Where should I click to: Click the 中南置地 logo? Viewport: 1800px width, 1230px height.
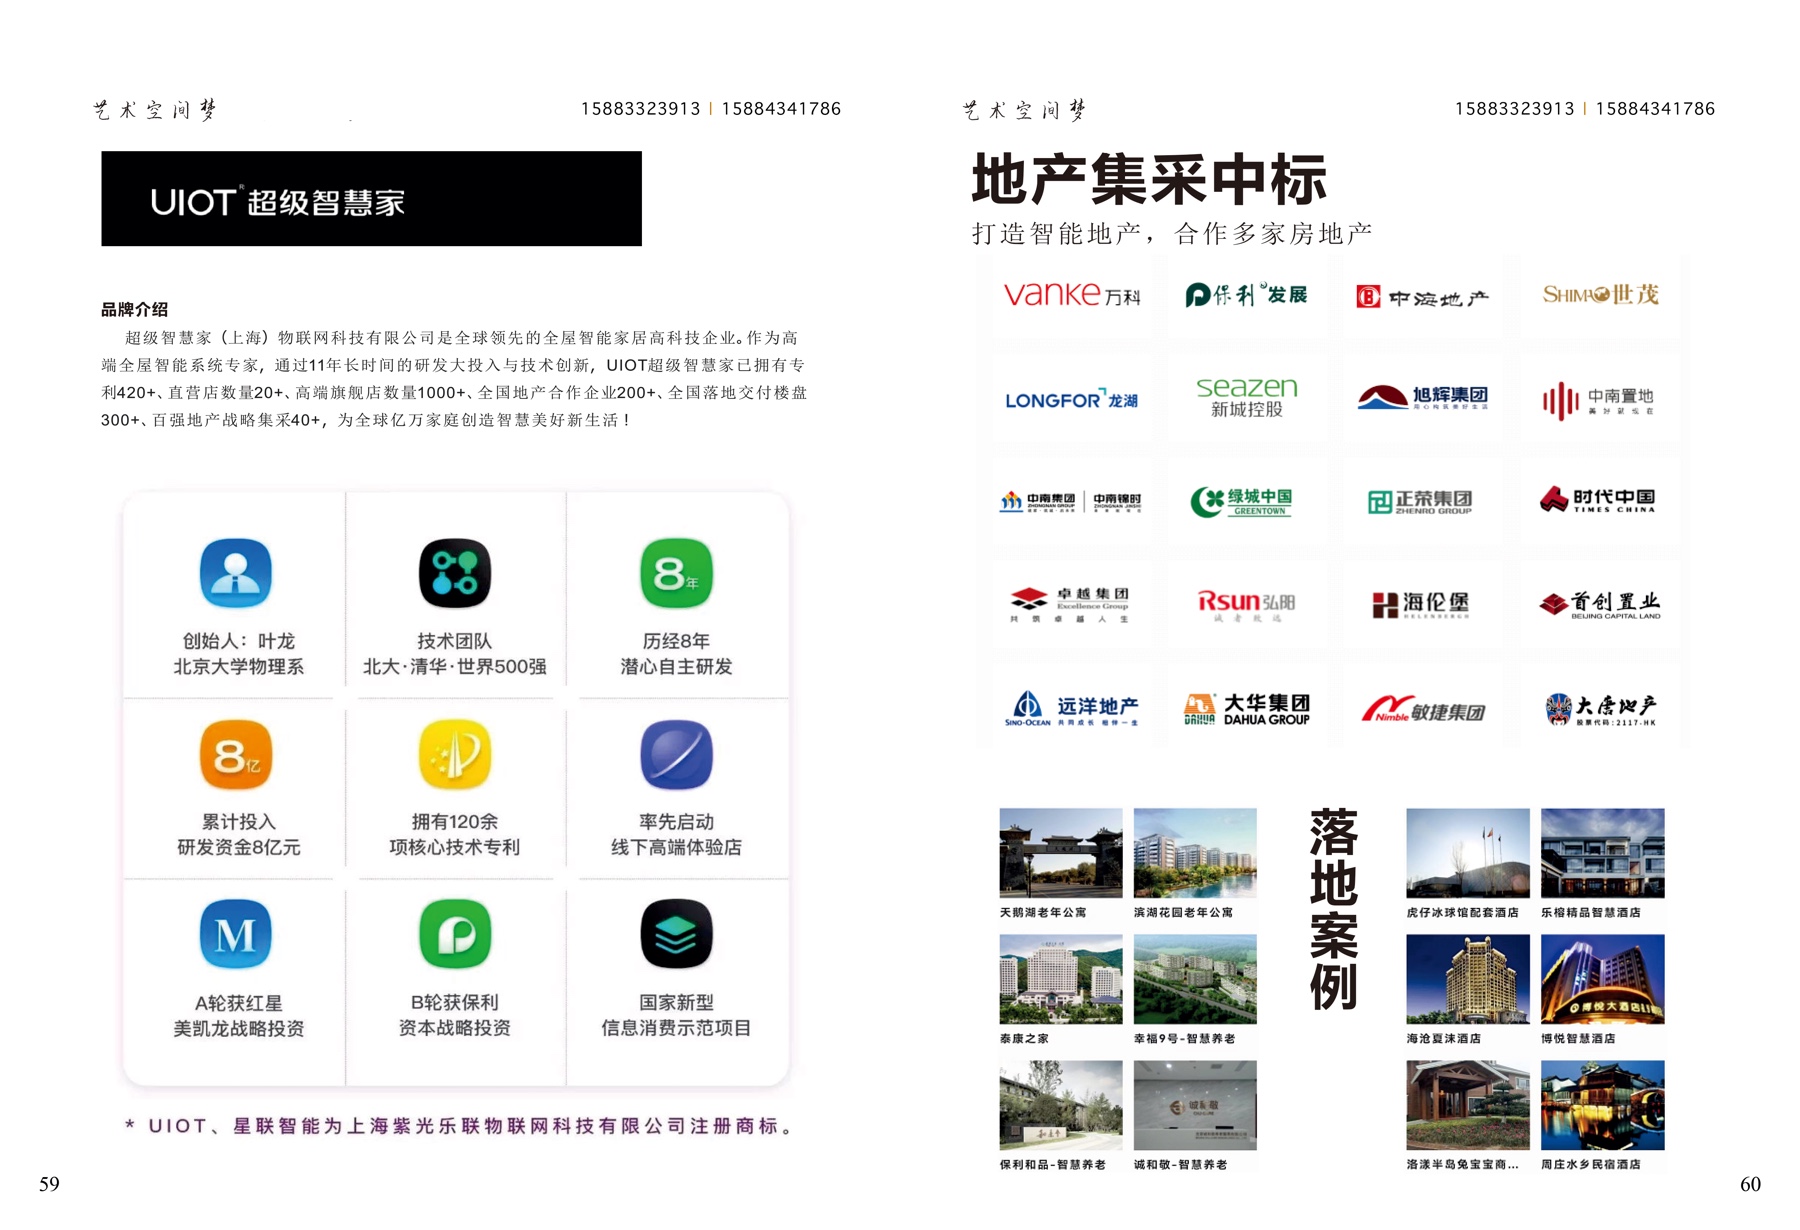coord(1598,401)
